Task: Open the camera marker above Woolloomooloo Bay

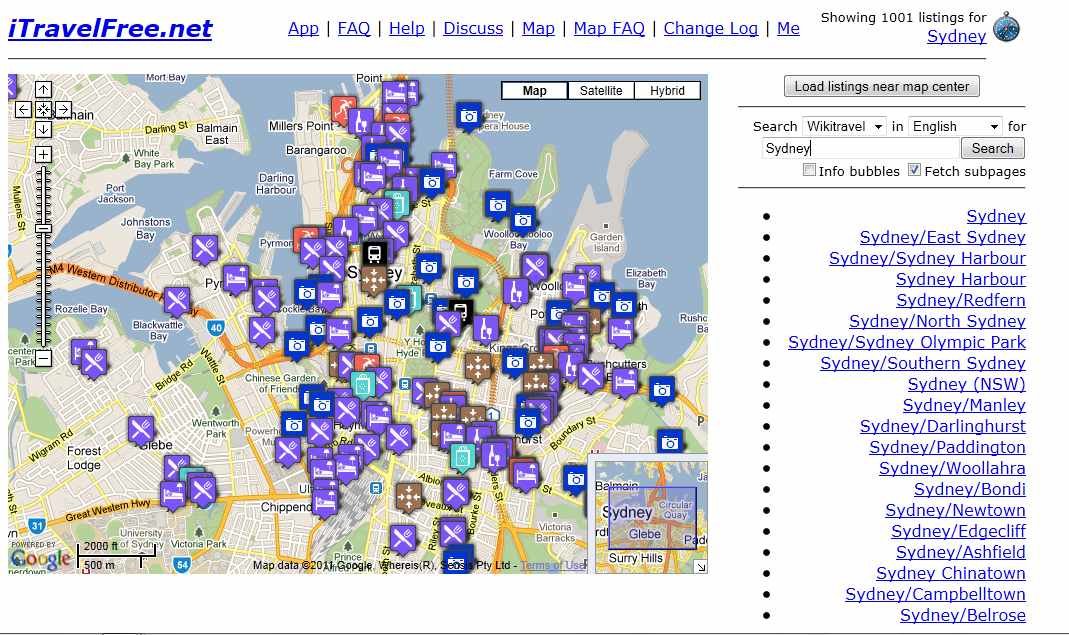Action: [523, 220]
